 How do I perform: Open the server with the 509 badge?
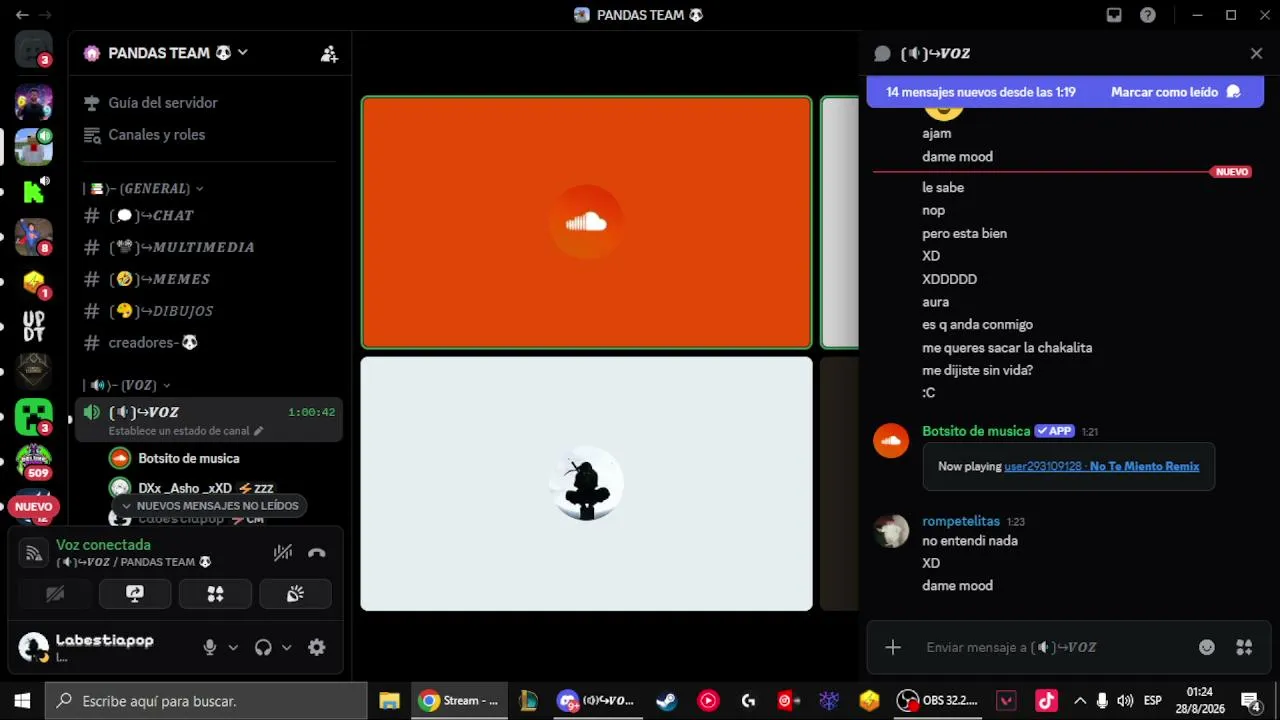[33, 461]
